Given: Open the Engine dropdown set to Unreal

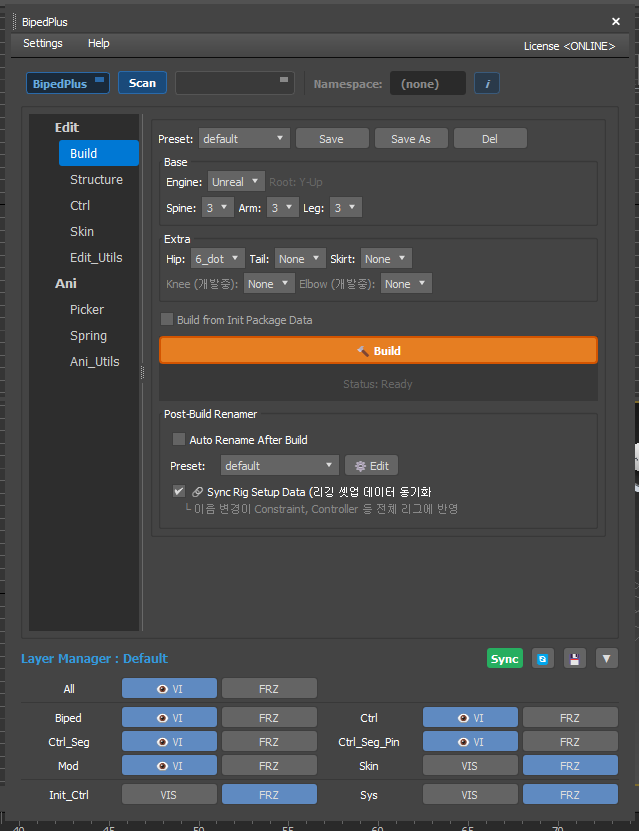Looking at the screenshot, I should [236, 182].
